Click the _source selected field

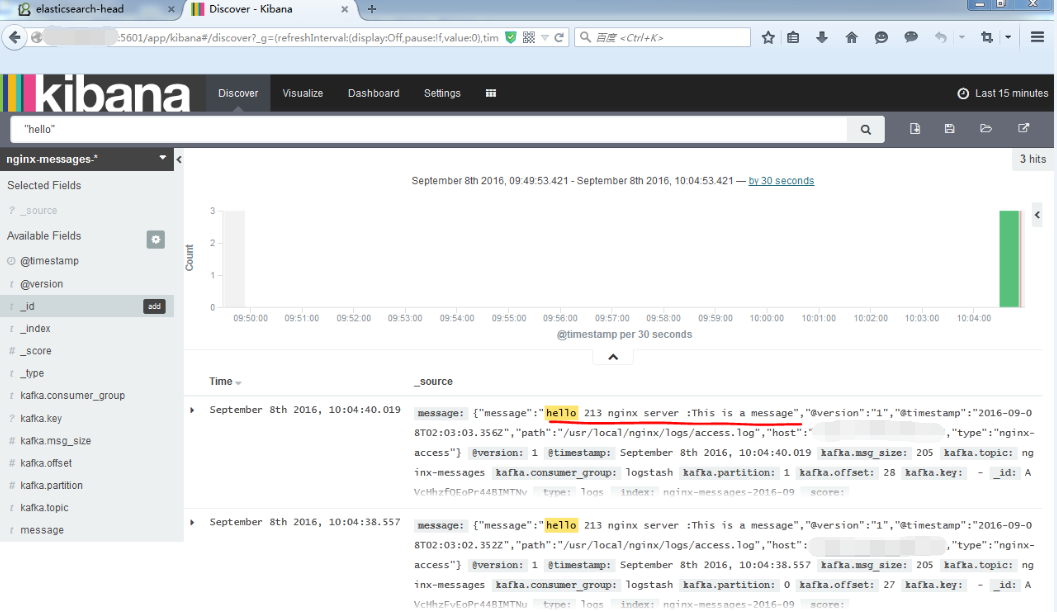(x=38, y=210)
